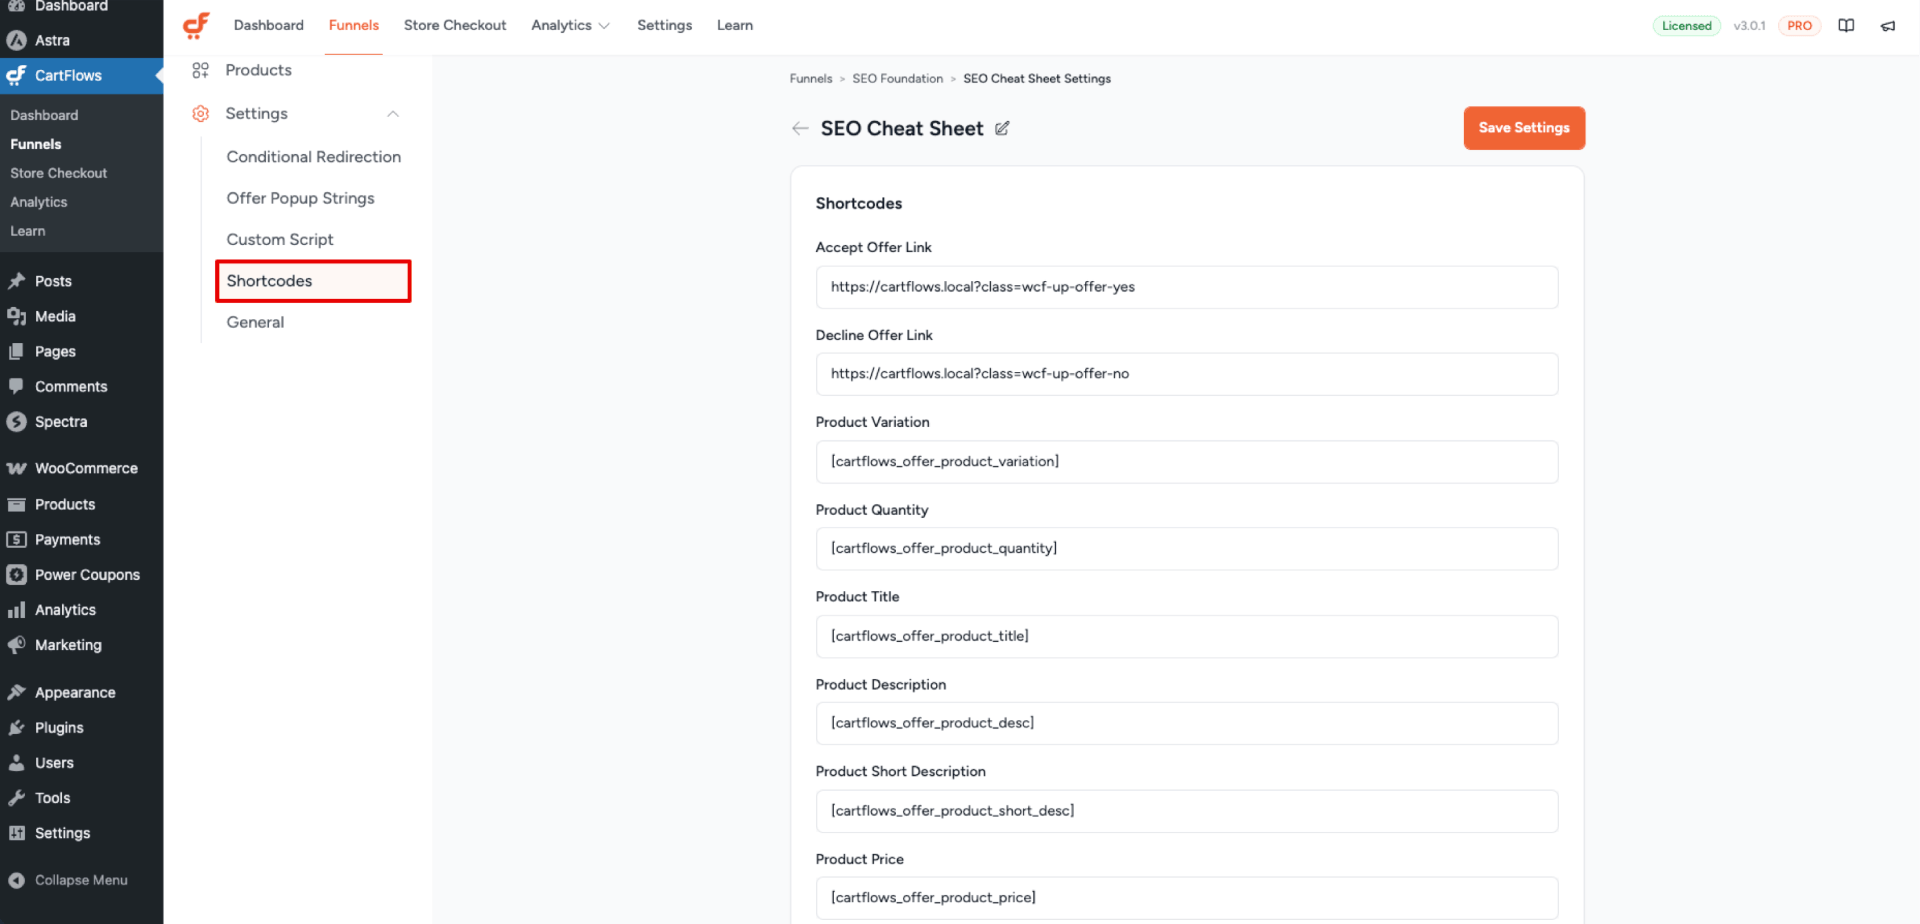Viewport: 1920px width, 924px height.
Task: Click the Power Coupons icon
Action: 16,574
